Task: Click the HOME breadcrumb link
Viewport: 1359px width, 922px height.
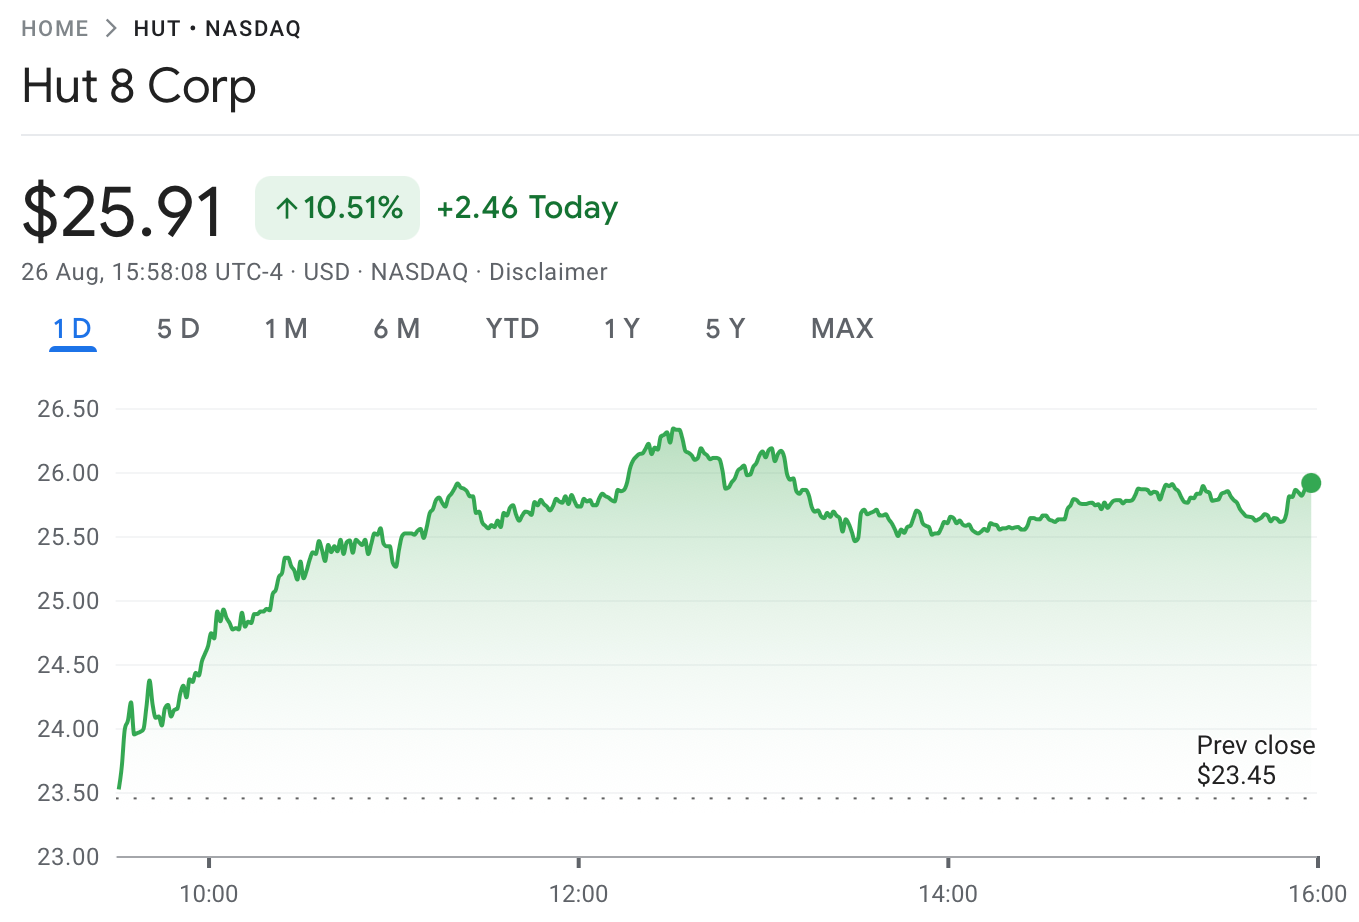Action: tap(55, 29)
